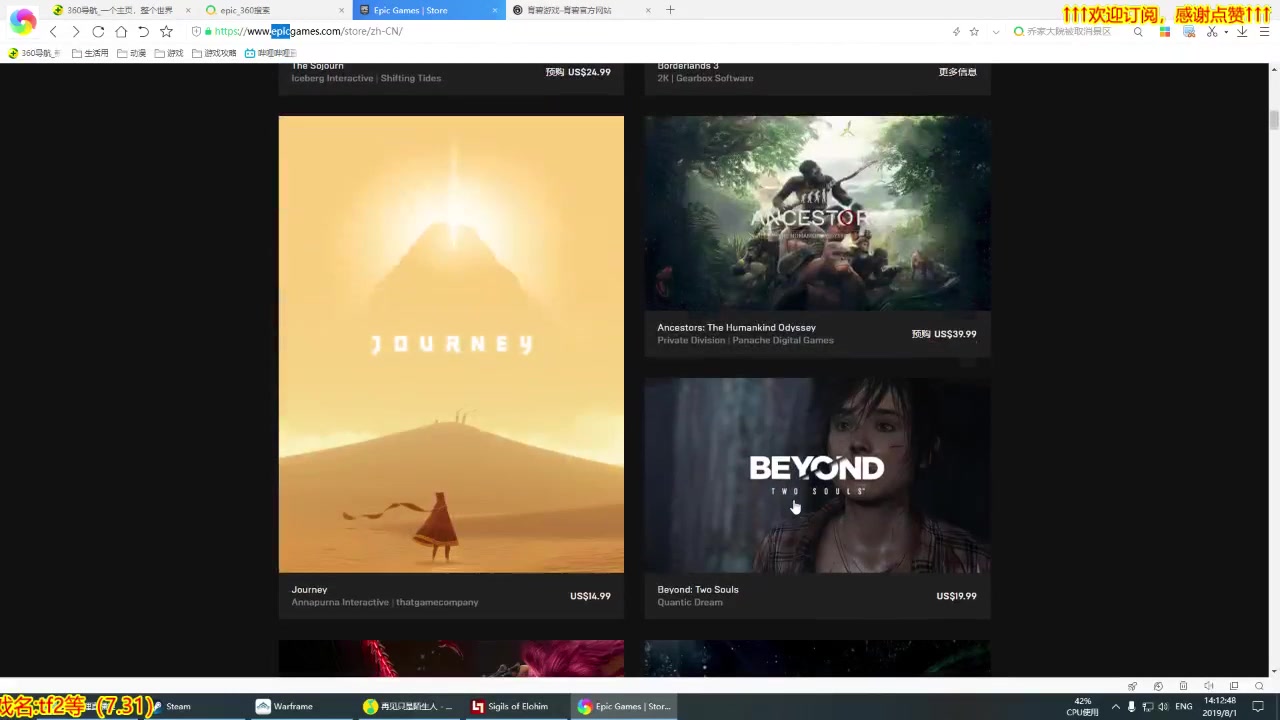The height and width of the screenshot is (720, 1280).
Task: Click Borderlands 3 更多信息 link
Action: (957, 72)
